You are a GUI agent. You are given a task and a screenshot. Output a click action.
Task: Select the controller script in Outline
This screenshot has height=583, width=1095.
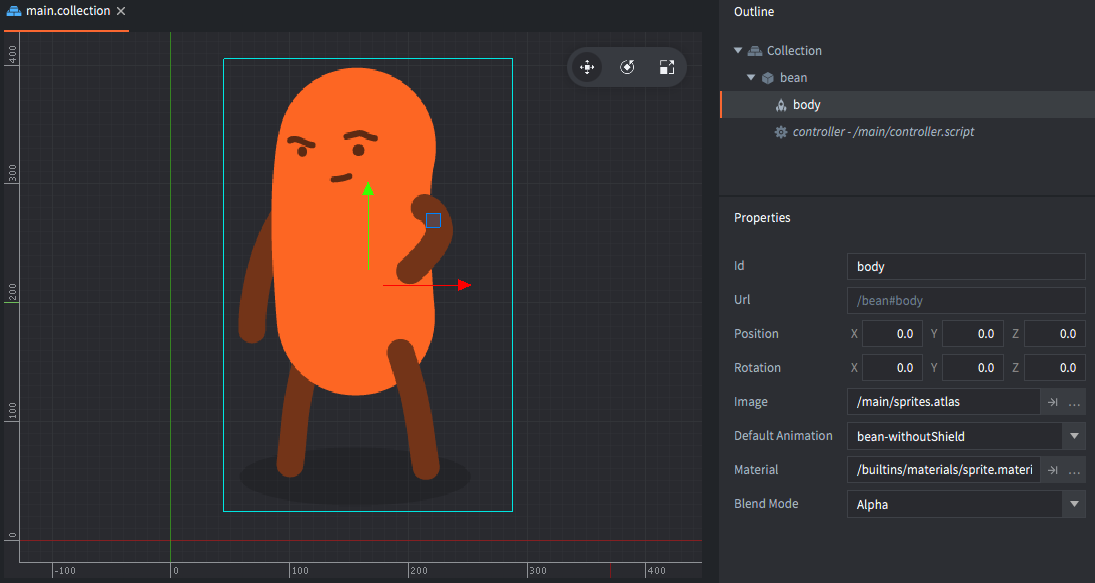[x=882, y=132]
